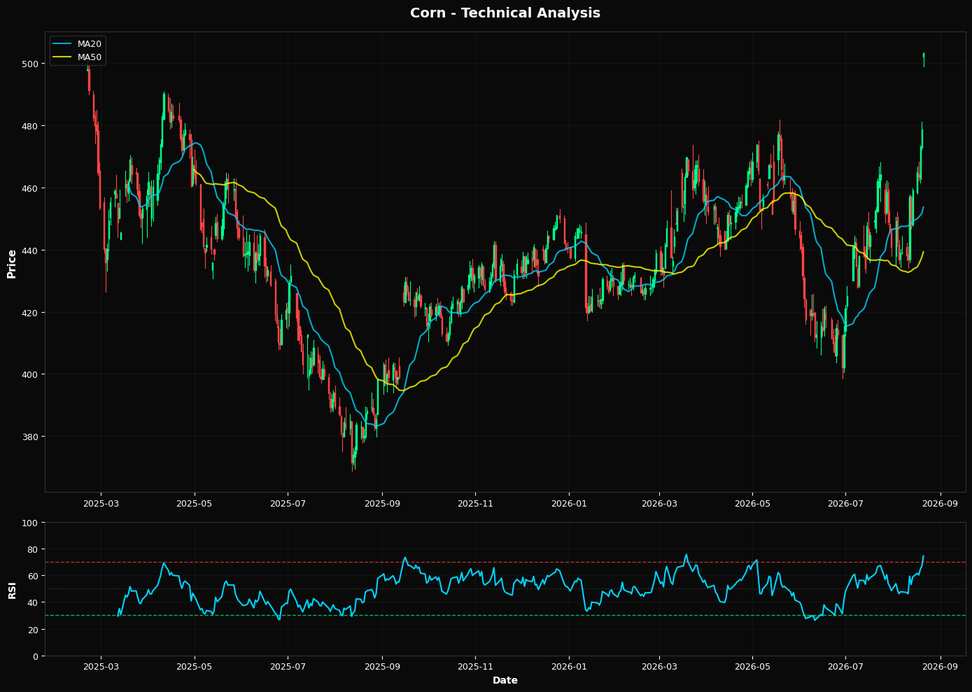972x692 pixels.
Task: Click 2026-09 date under the RSI panel
Action: [x=941, y=667]
